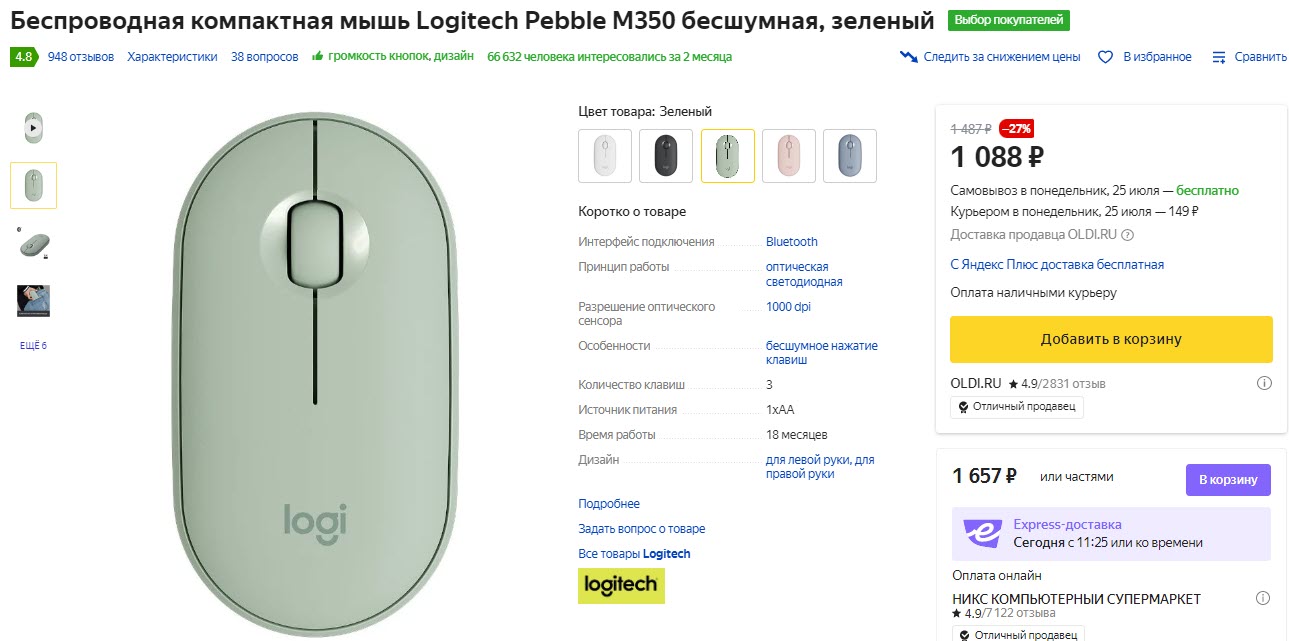The image size is (1289, 641).
Task: Click the Bluetooth interface link
Action: (x=791, y=241)
